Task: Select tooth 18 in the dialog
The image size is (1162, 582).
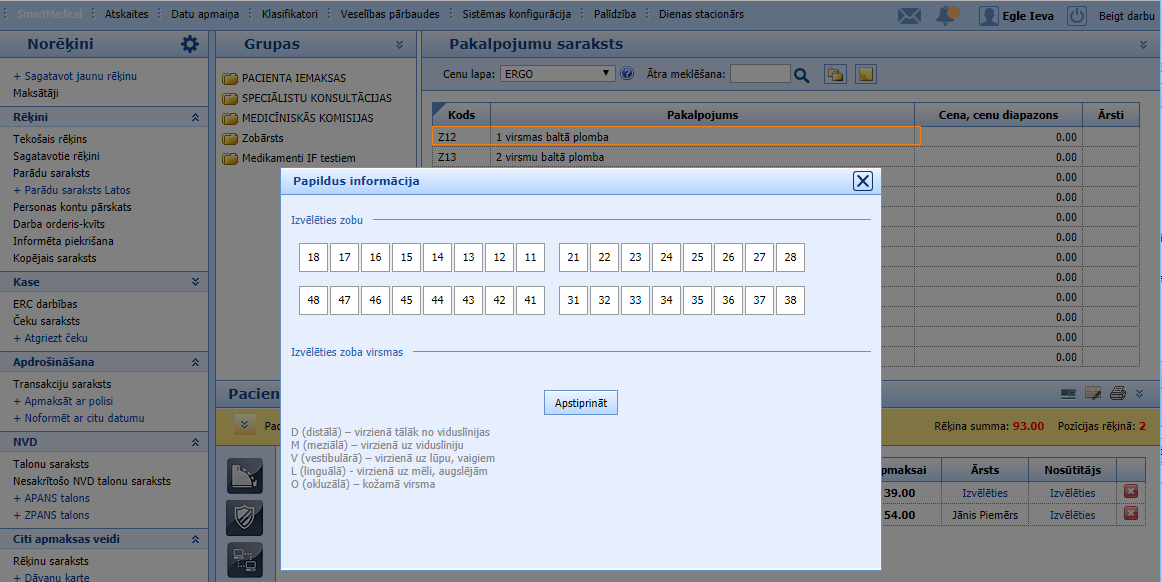Action: 313,258
